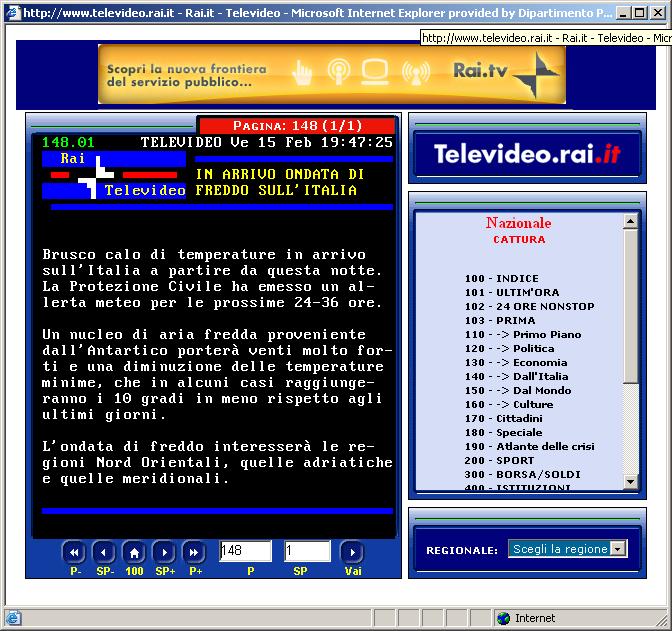Click the headline line FREDDO SULL'ITALIA
Screen dimensions: 672x631
coord(276,190)
